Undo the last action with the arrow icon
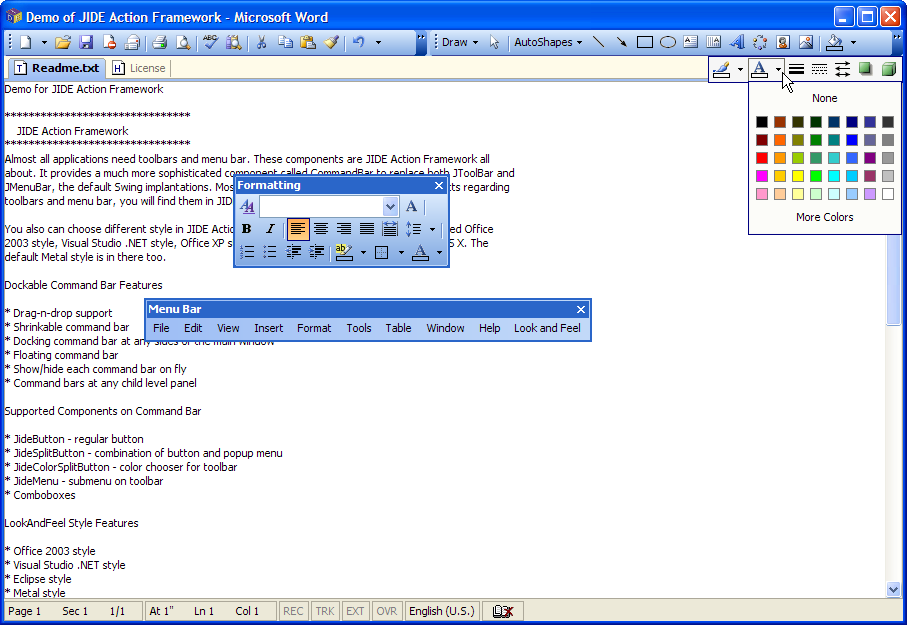 (359, 42)
